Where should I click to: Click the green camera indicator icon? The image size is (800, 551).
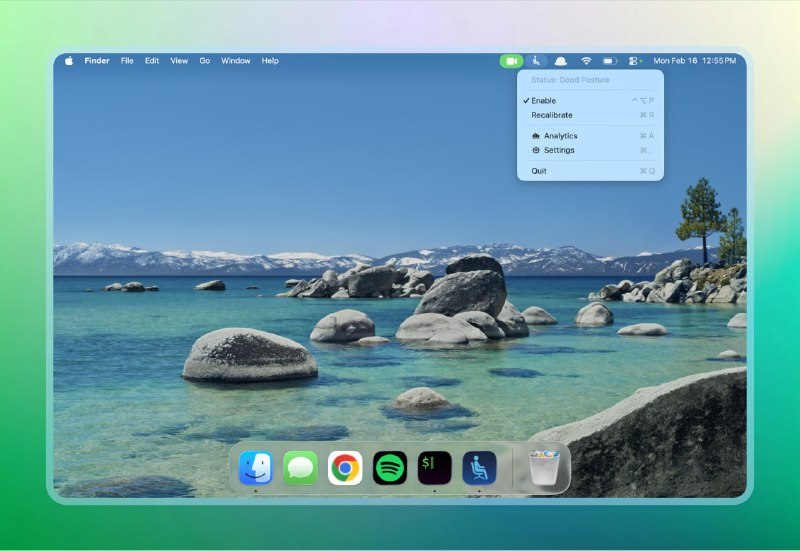point(511,61)
